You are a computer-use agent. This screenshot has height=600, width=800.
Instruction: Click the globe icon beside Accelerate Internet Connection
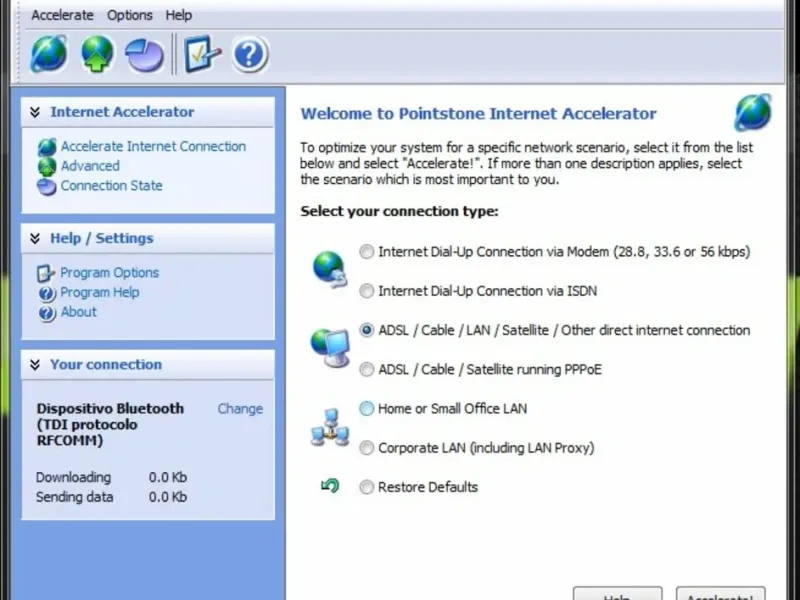tap(47, 147)
